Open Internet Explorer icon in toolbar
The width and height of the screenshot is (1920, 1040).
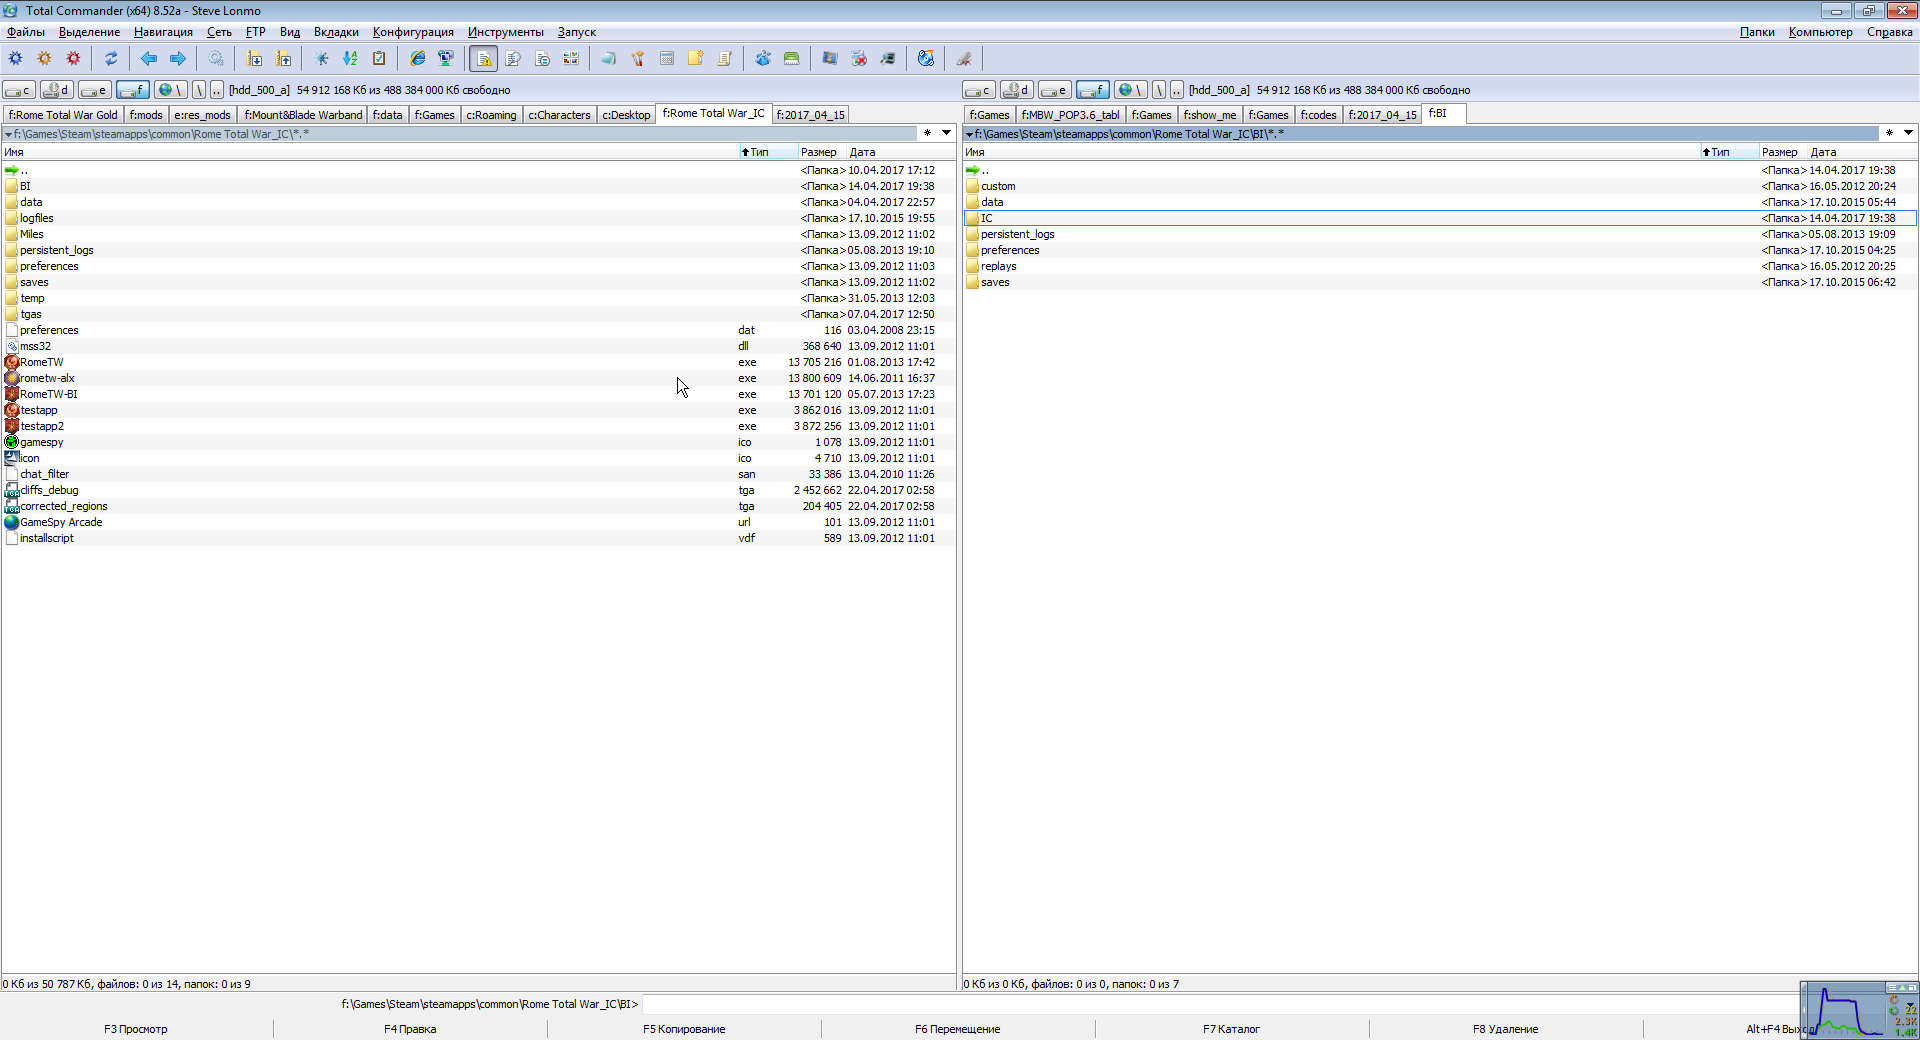417,59
